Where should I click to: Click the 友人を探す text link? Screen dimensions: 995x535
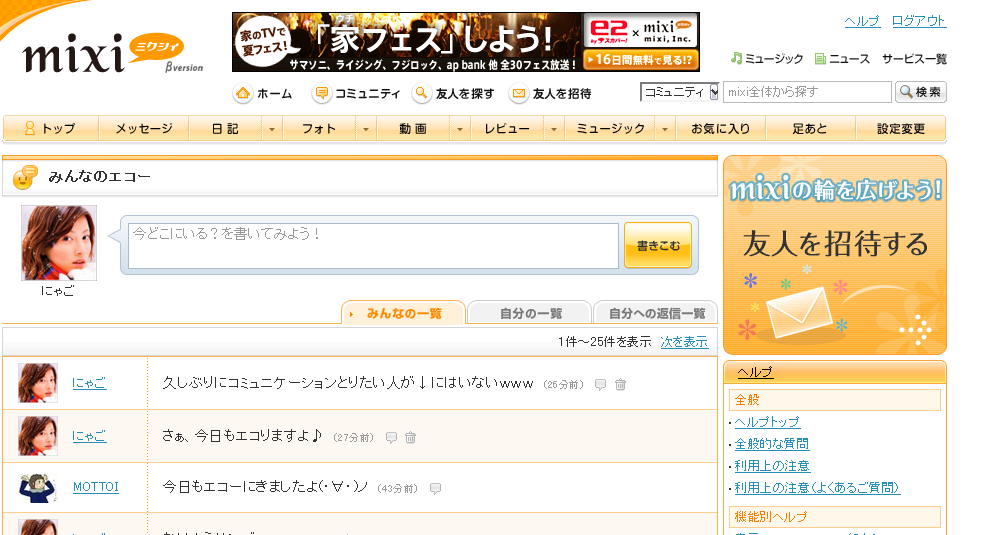[x=465, y=94]
